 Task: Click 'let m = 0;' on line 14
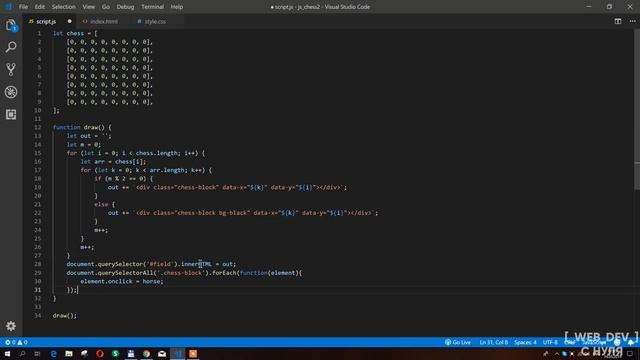pos(84,144)
